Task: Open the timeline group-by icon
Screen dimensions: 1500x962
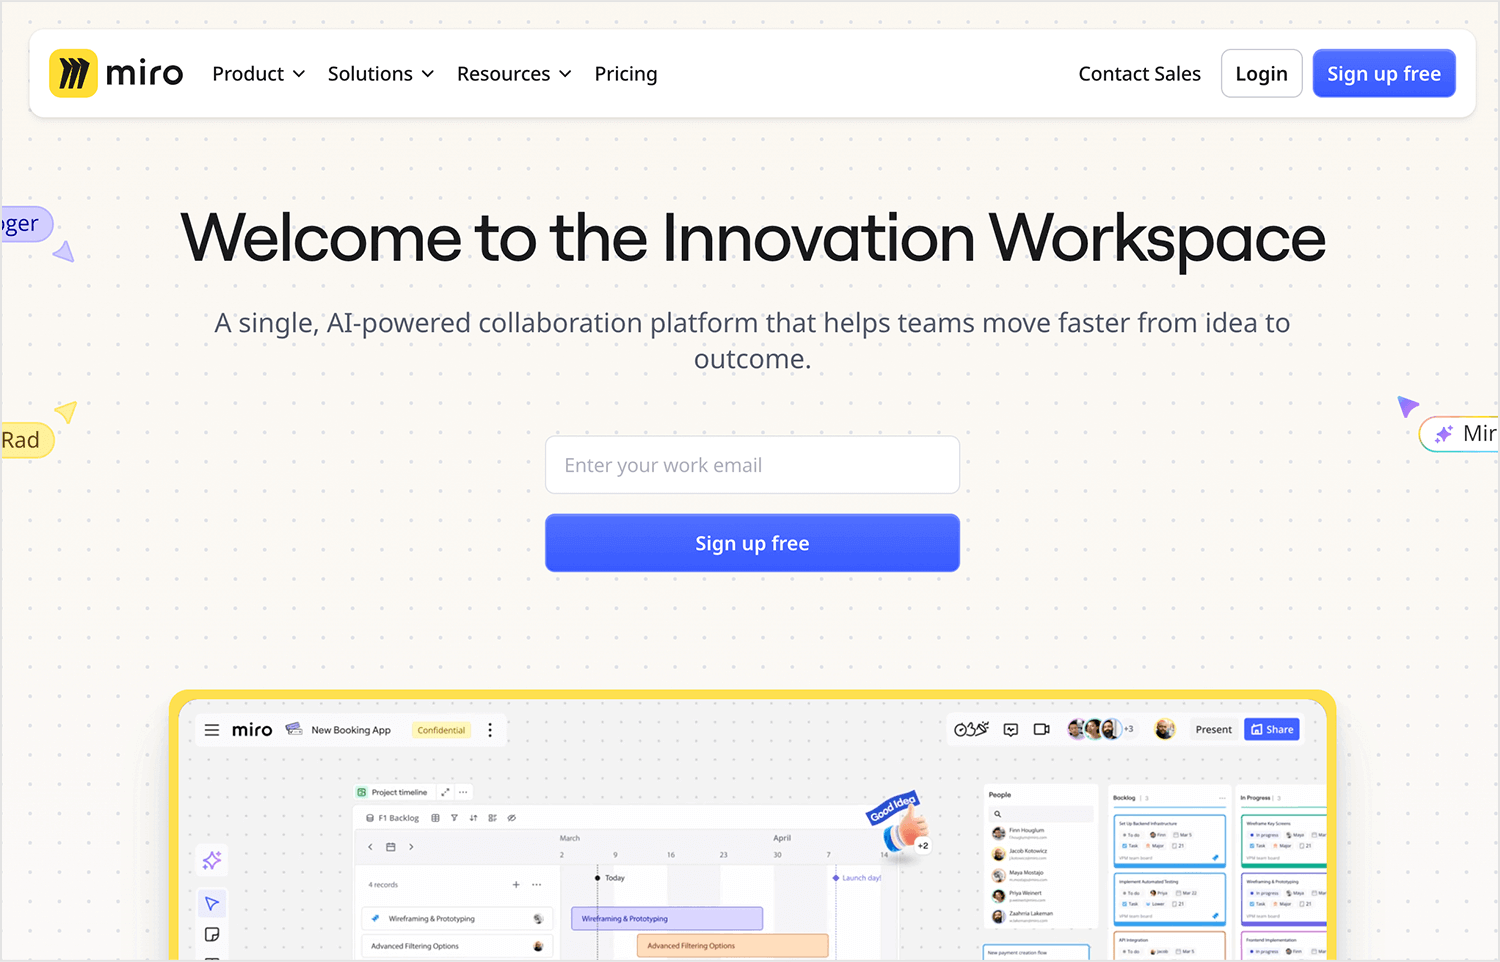Action: pyautogui.click(x=492, y=818)
